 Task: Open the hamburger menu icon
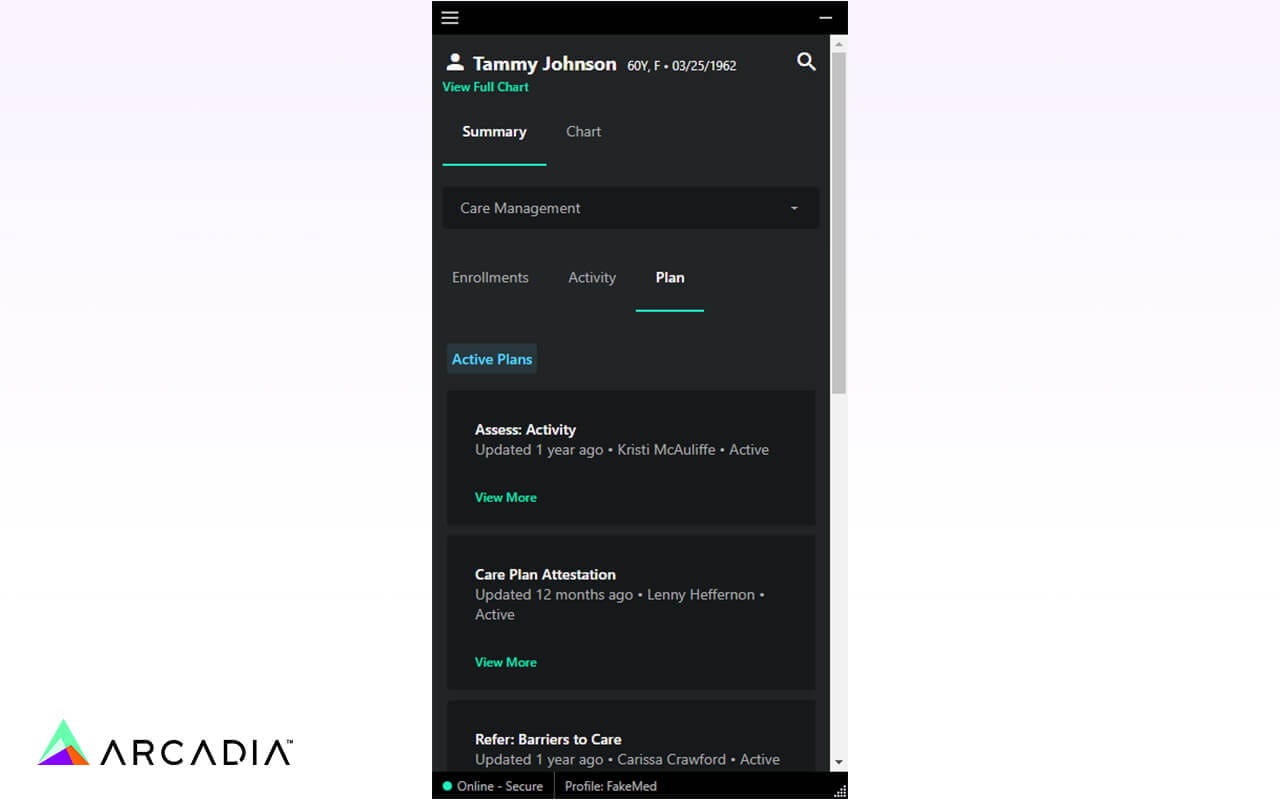coord(450,18)
